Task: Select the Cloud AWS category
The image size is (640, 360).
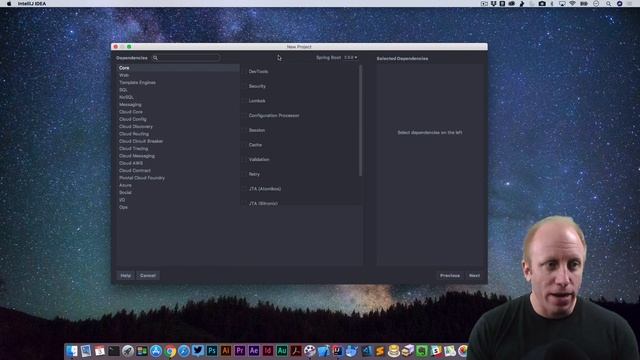Action: [178, 163]
